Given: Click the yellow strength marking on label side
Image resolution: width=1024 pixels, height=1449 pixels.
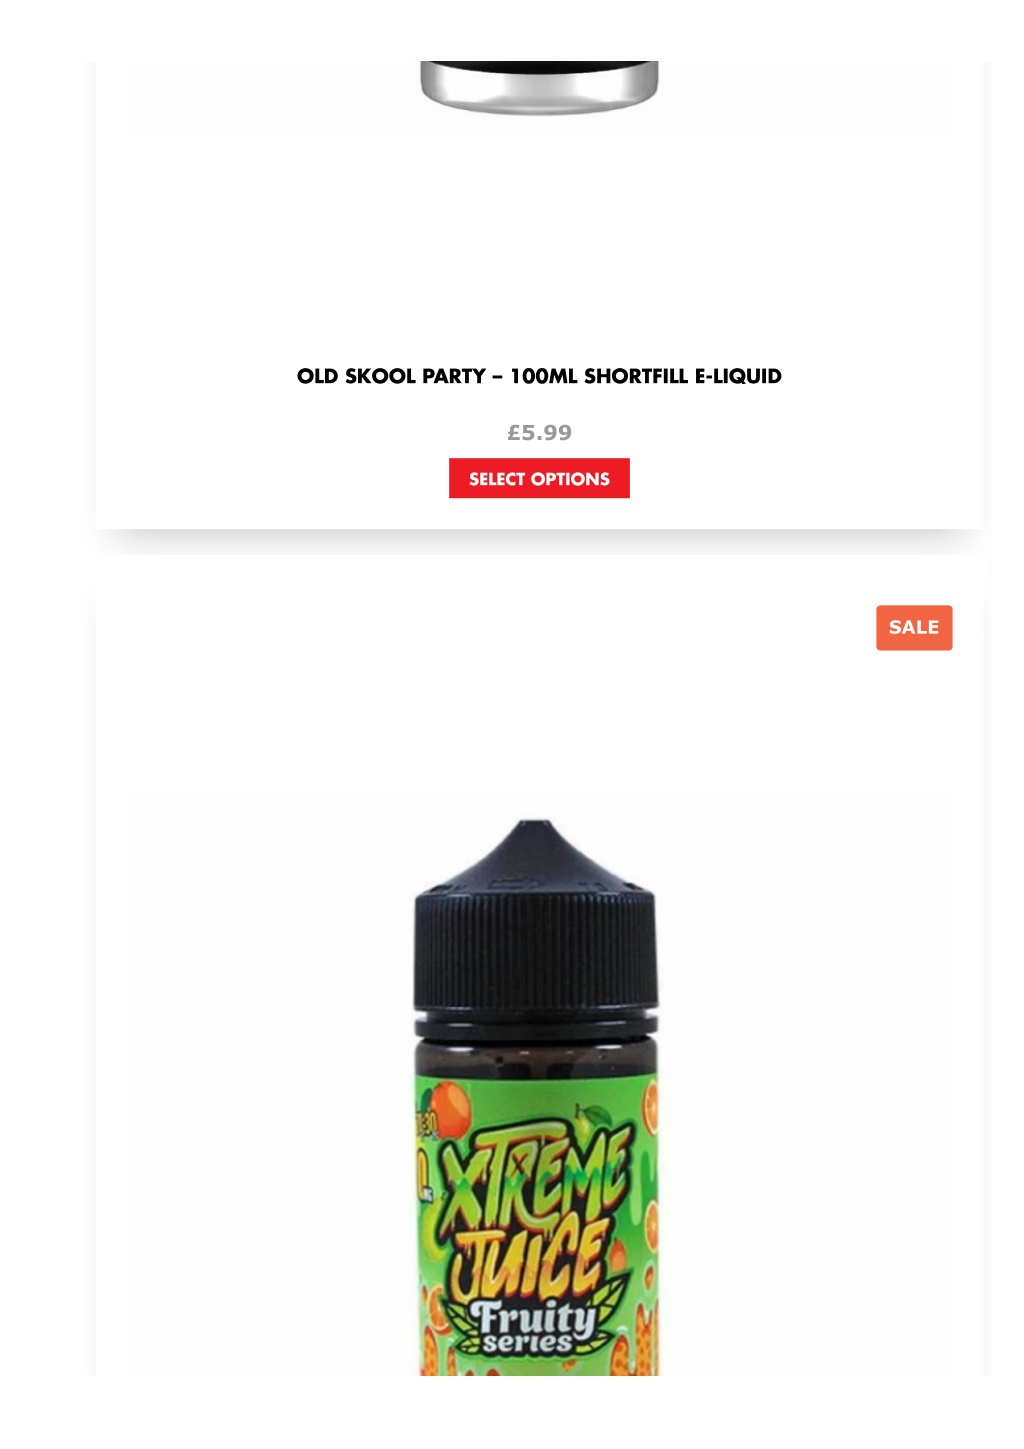Looking at the screenshot, I should pyautogui.click(x=426, y=1160).
